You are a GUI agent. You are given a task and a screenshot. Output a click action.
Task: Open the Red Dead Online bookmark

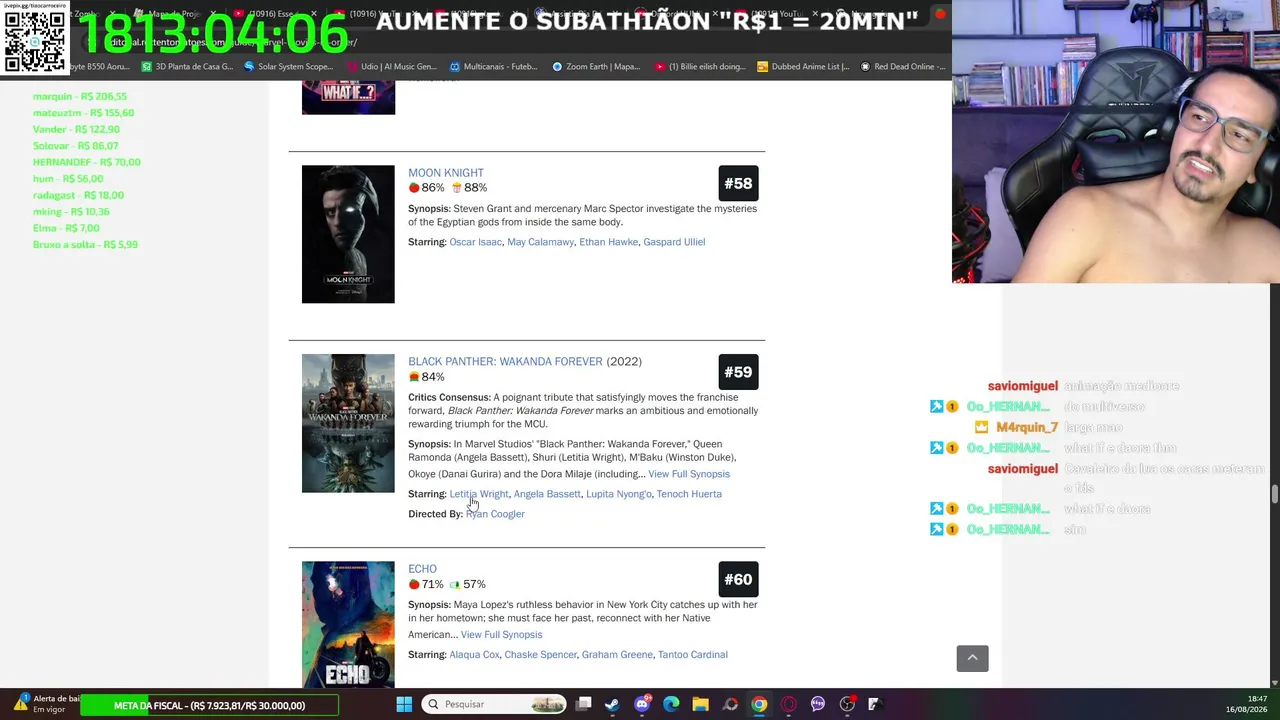pyautogui.click(x=903, y=67)
